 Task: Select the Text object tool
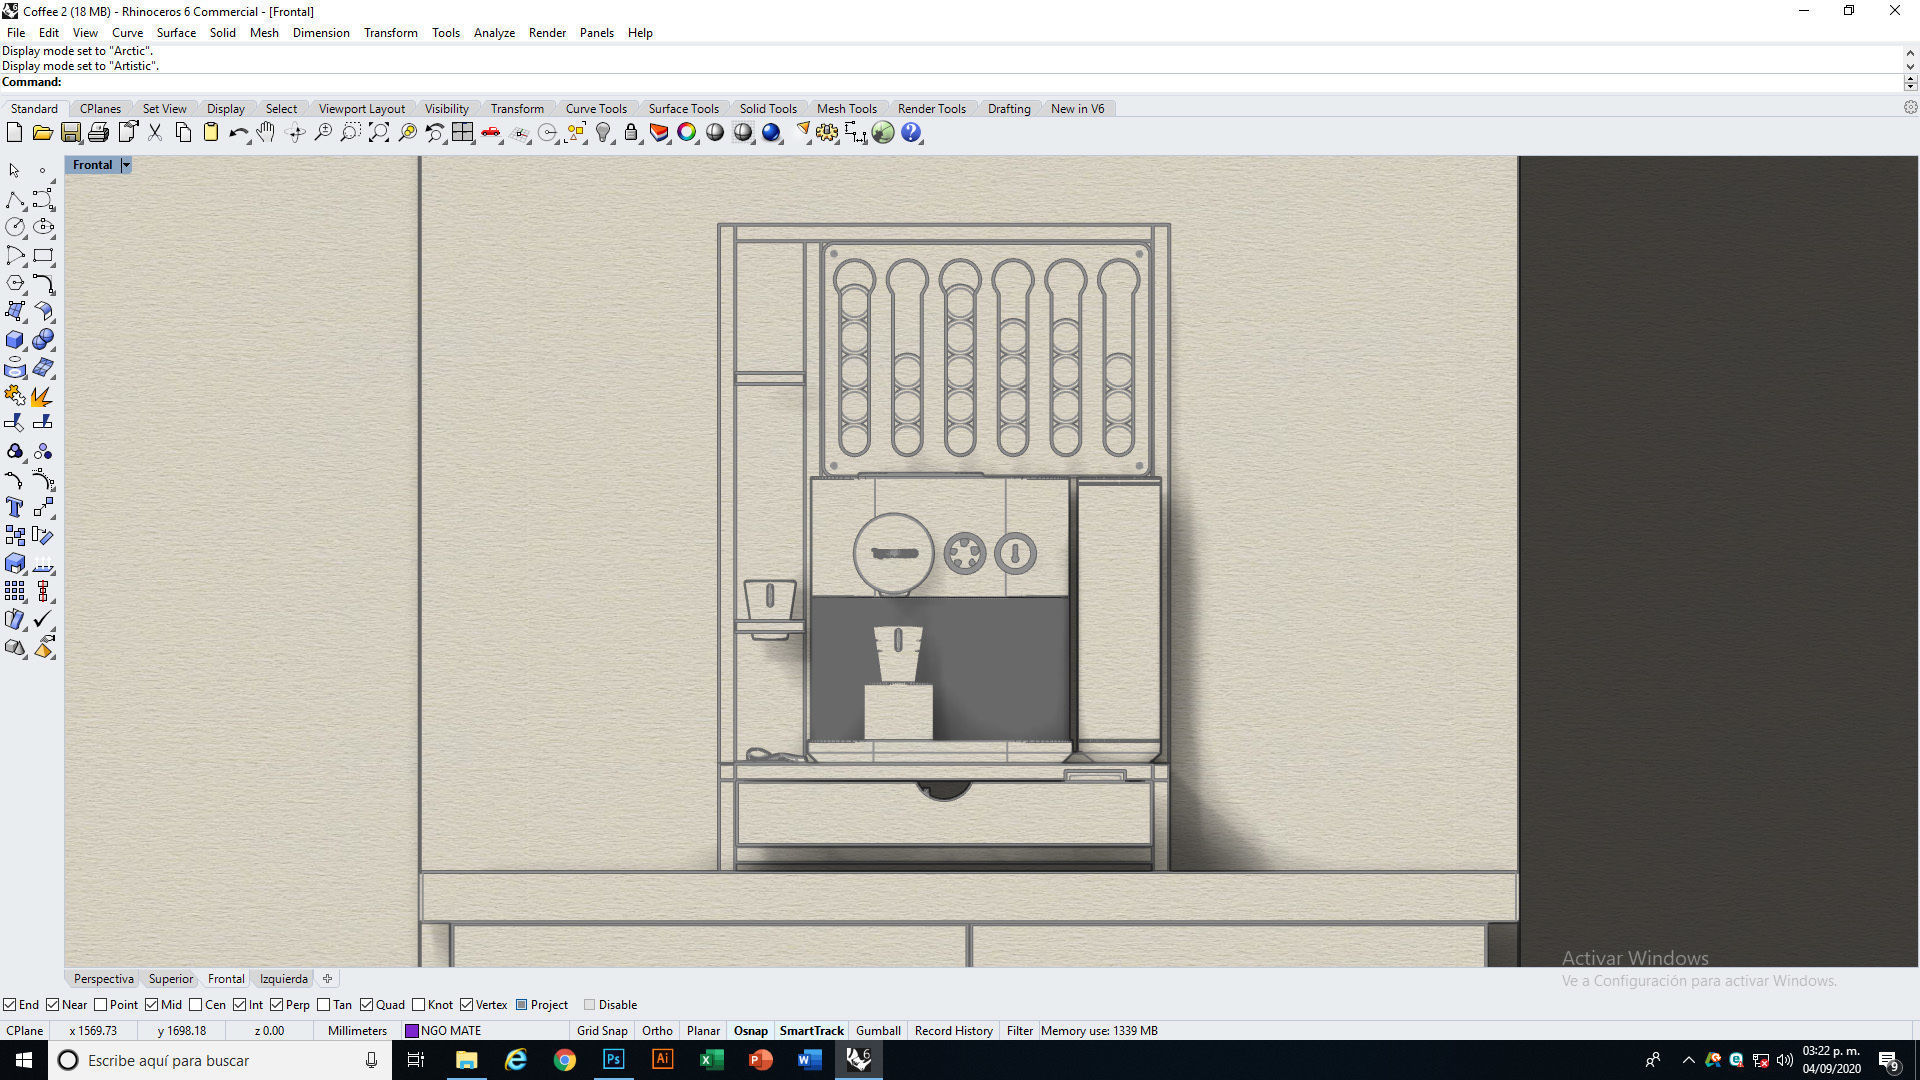pos(15,507)
